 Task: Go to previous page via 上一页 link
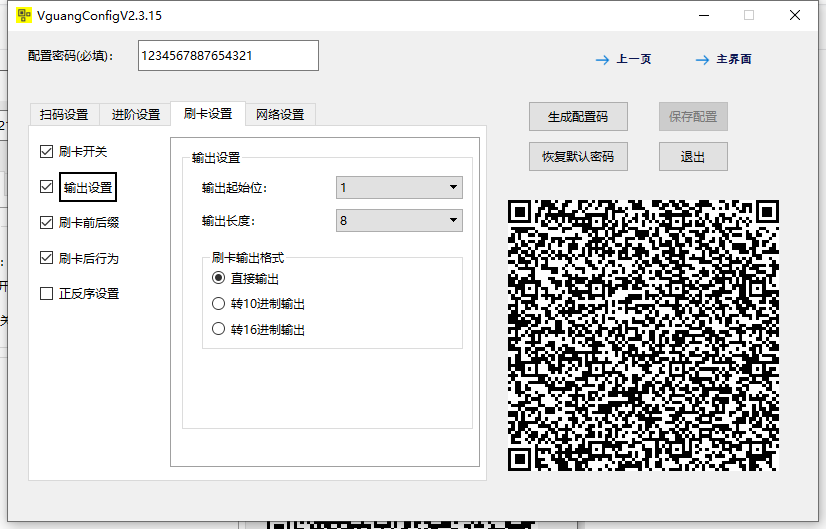pyautogui.click(x=634, y=59)
